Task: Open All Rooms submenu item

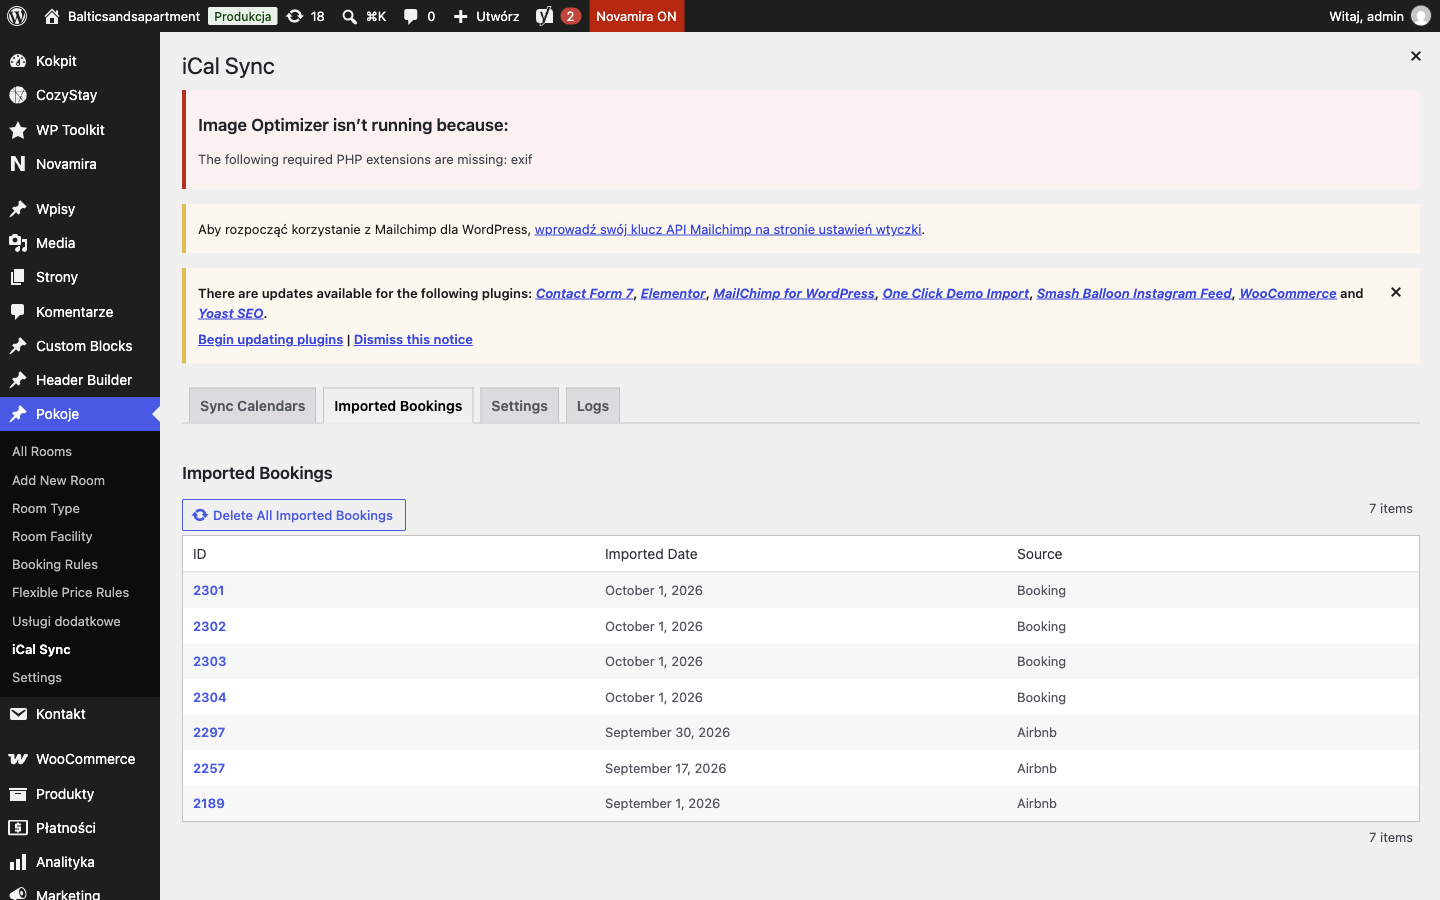Action: coord(42,451)
